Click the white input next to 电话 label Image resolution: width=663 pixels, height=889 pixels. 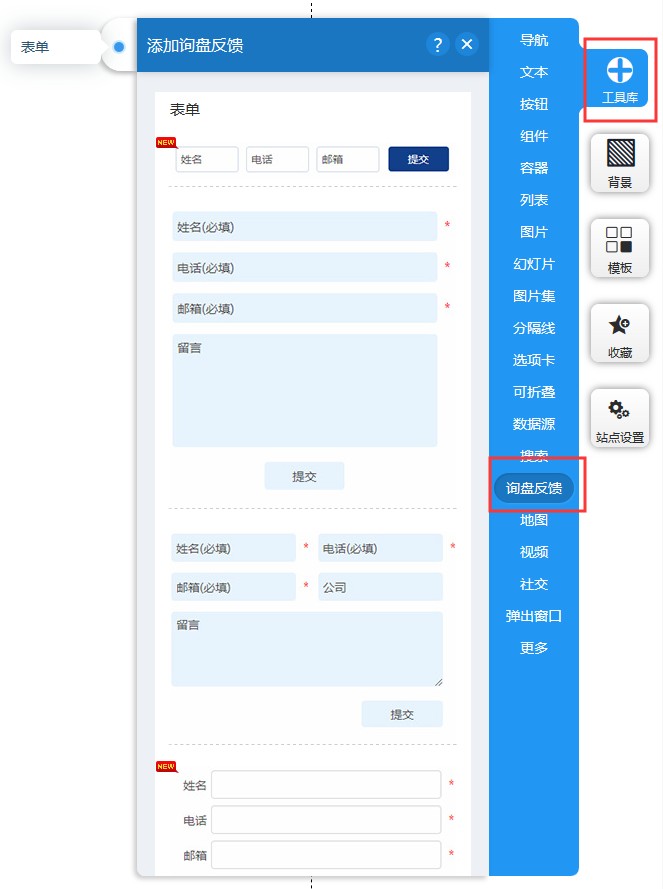[x=326, y=820]
